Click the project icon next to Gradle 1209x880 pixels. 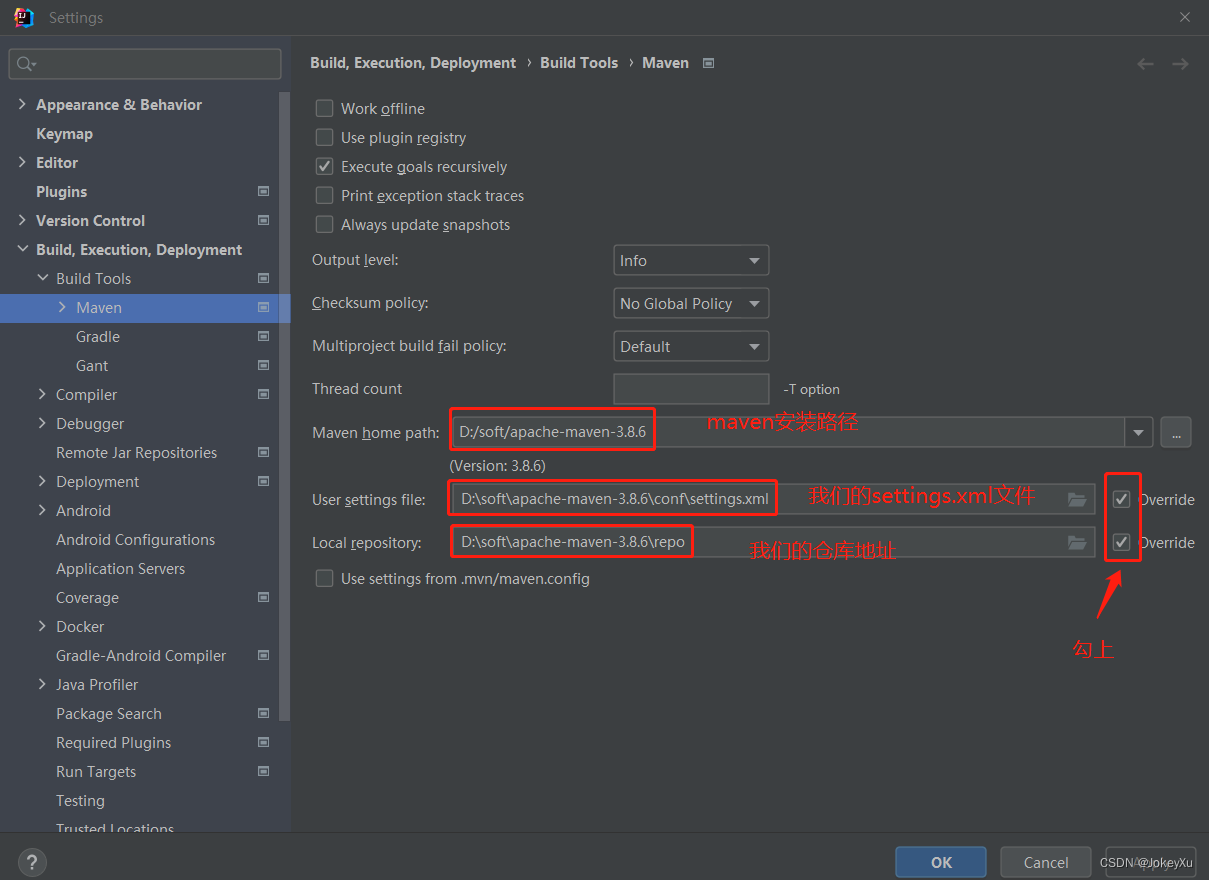(264, 336)
